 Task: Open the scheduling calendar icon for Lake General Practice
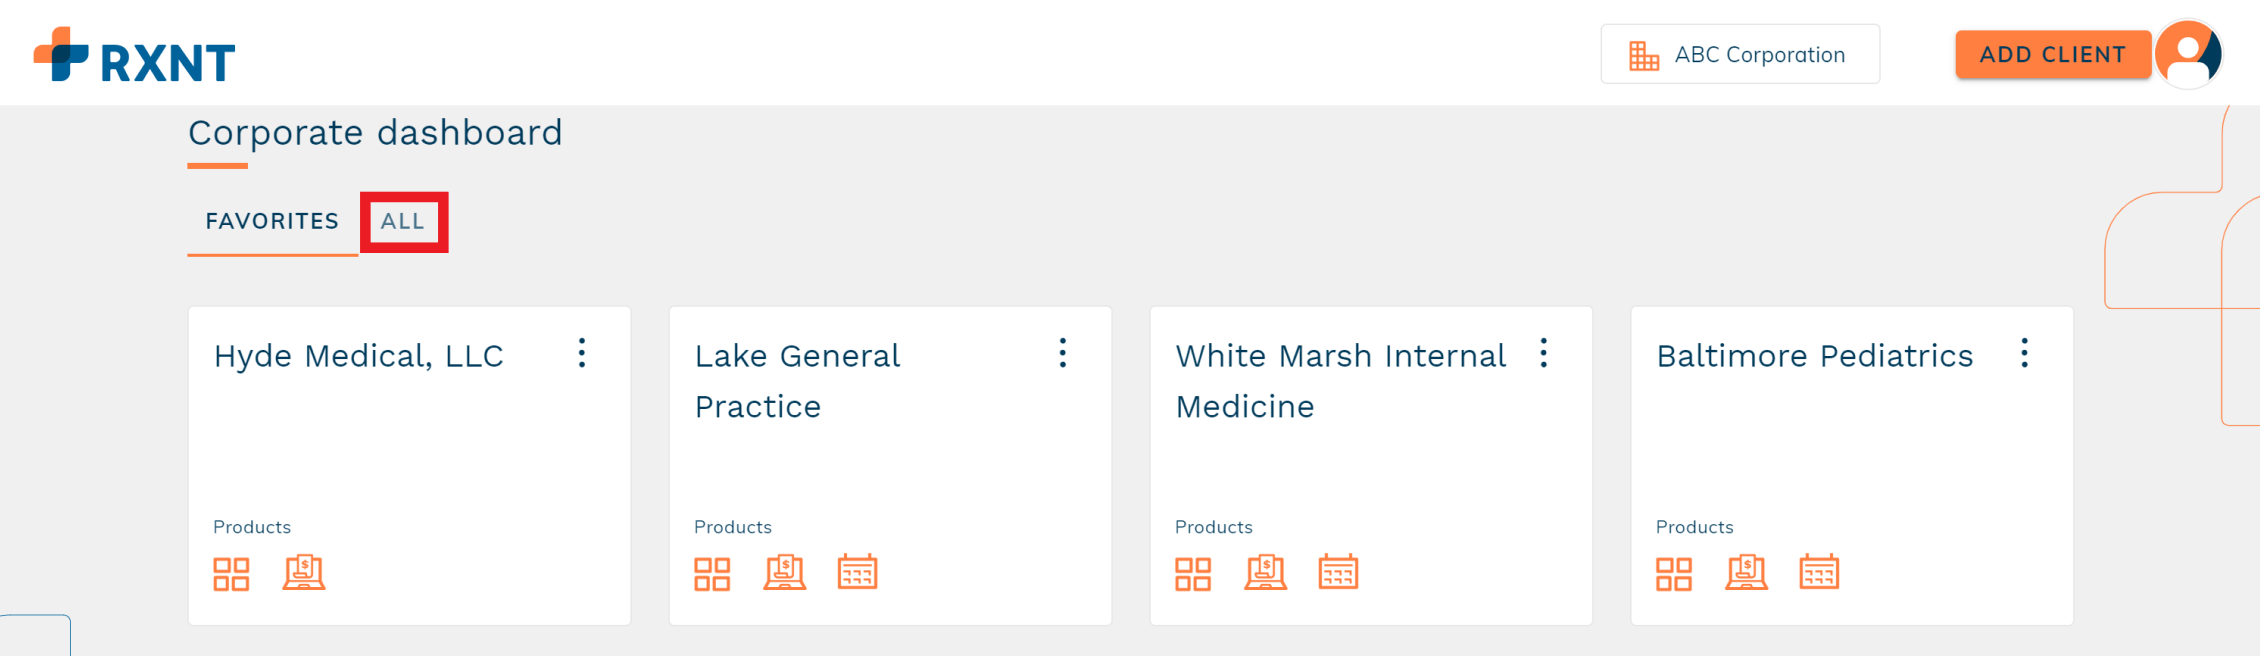857,572
